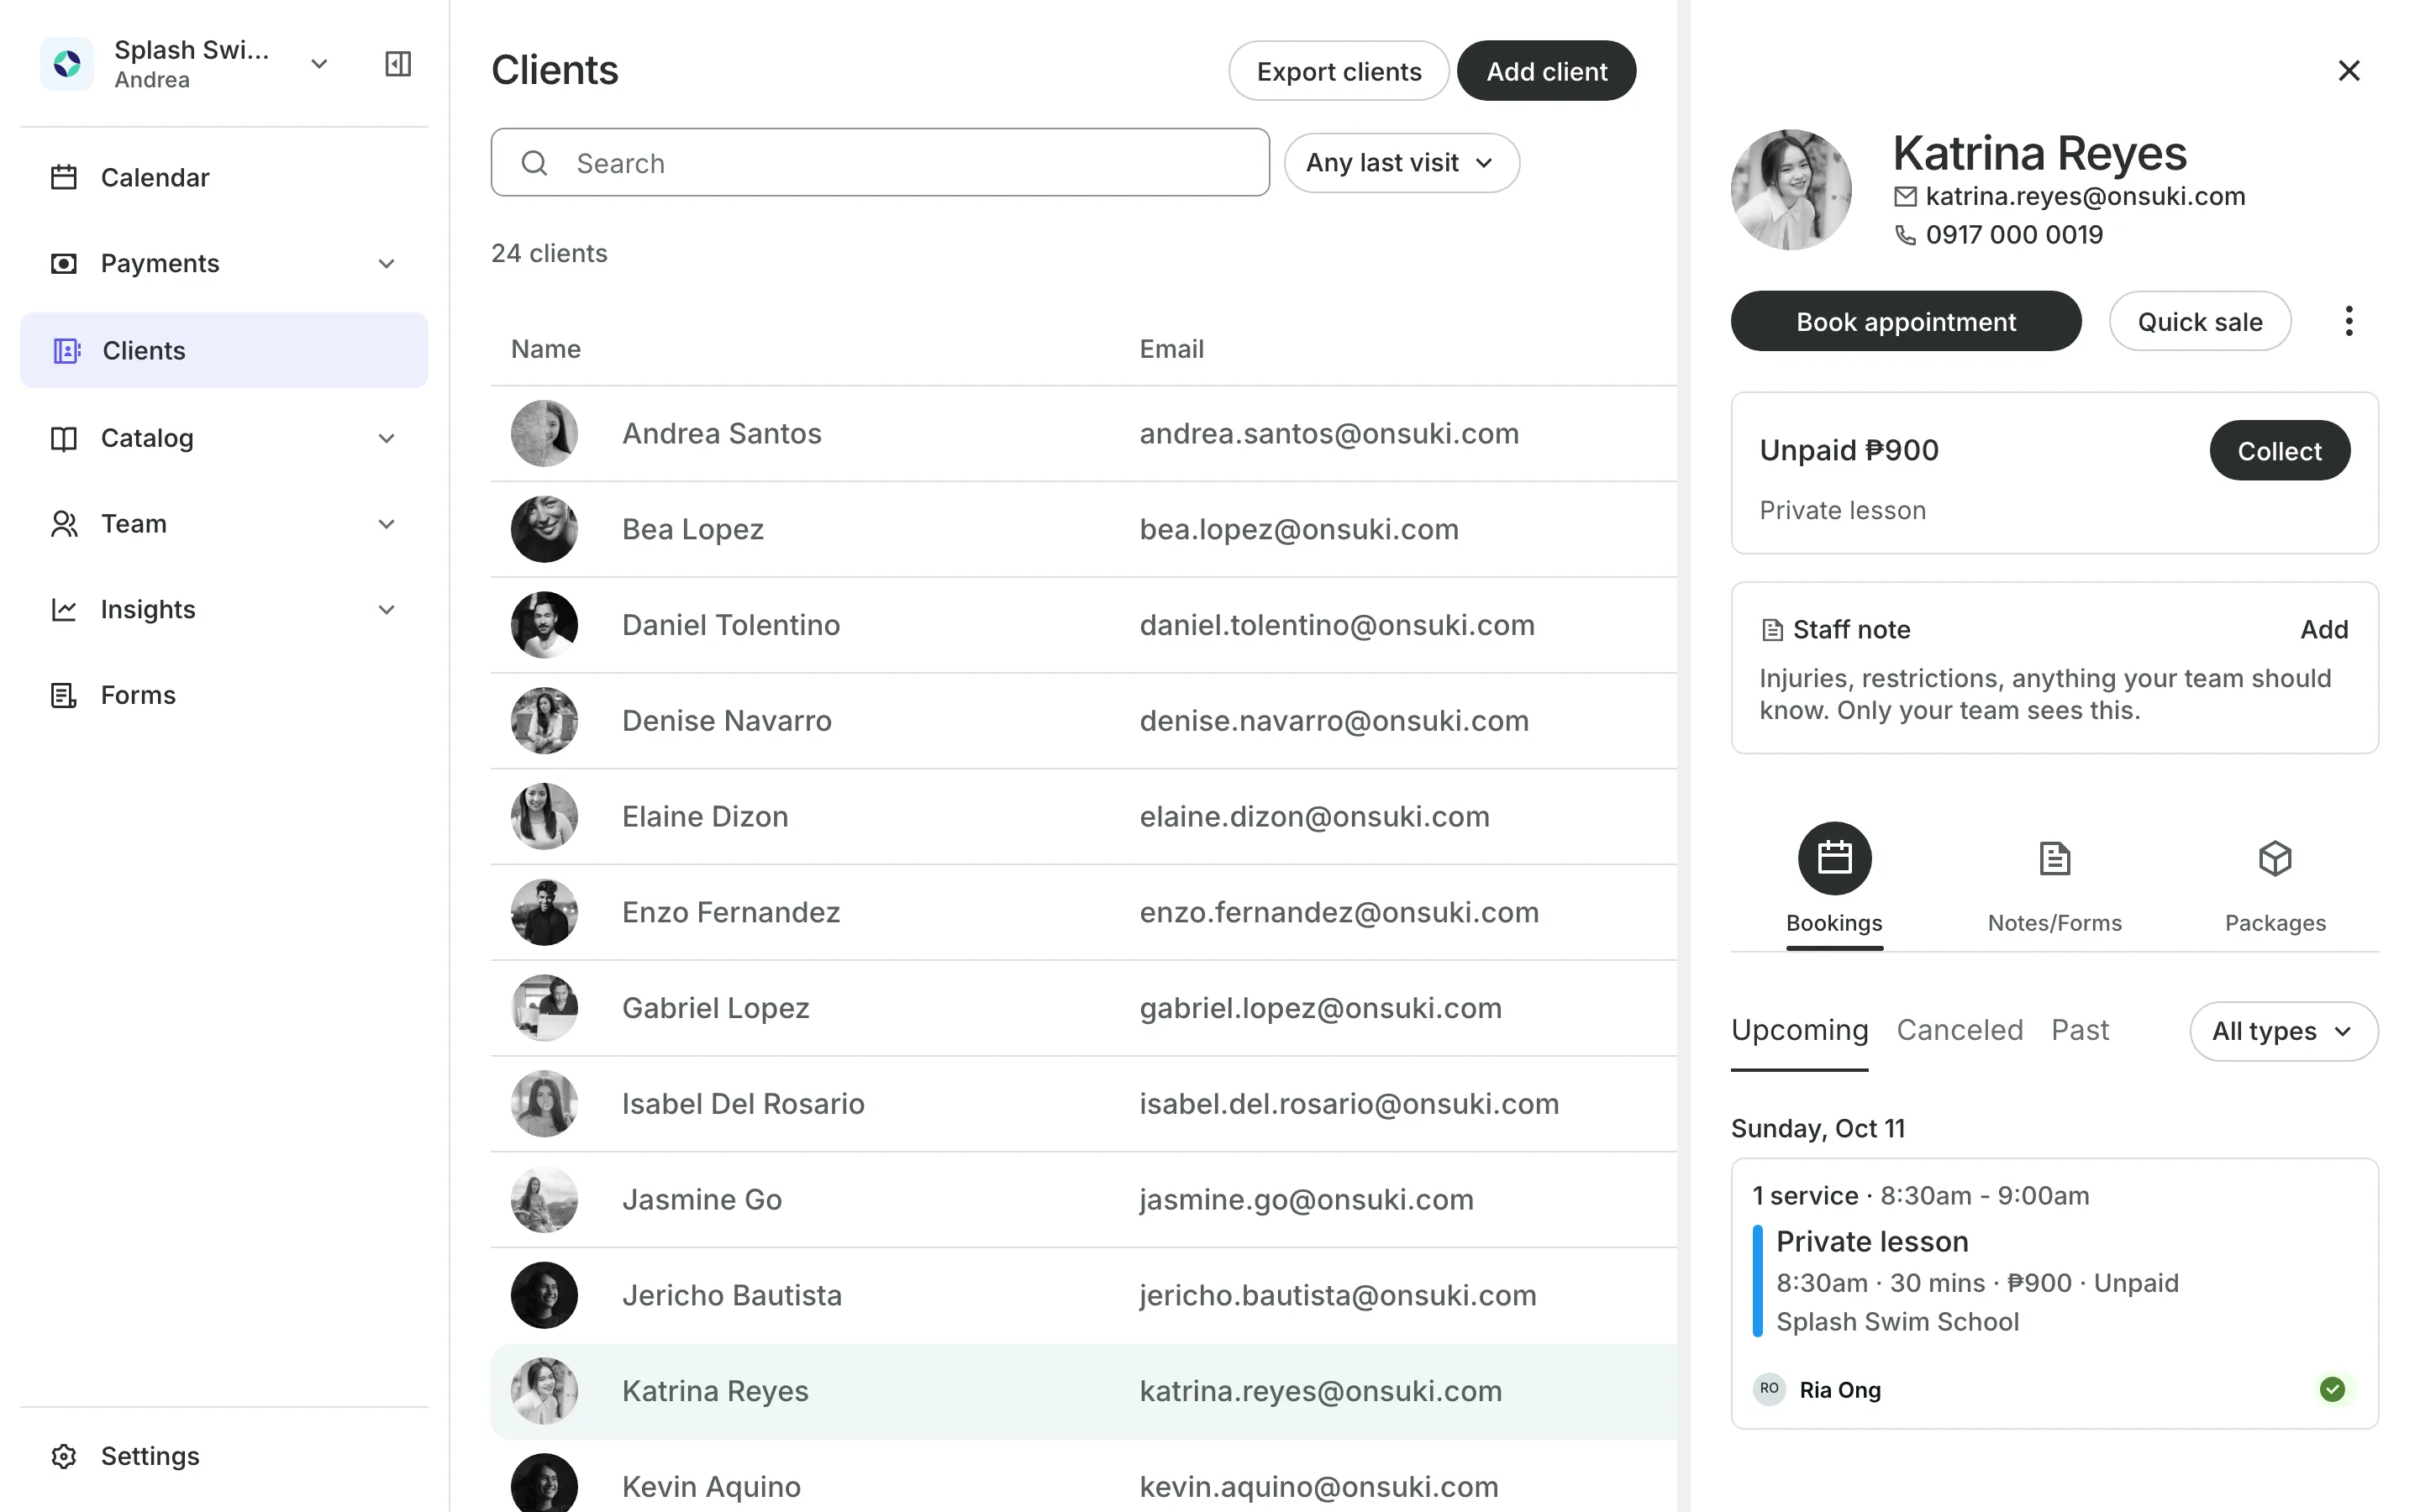Select Clients in the sidebar
Viewport: 2420px width, 1512px height.
click(224, 350)
